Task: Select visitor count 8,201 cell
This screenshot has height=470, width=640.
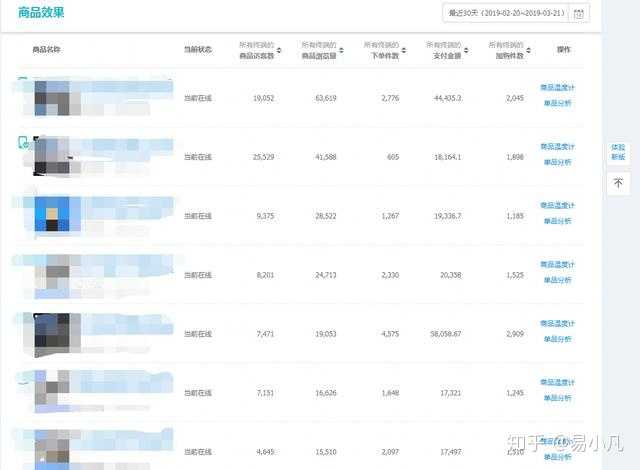Action: pyautogui.click(x=265, y=275)
